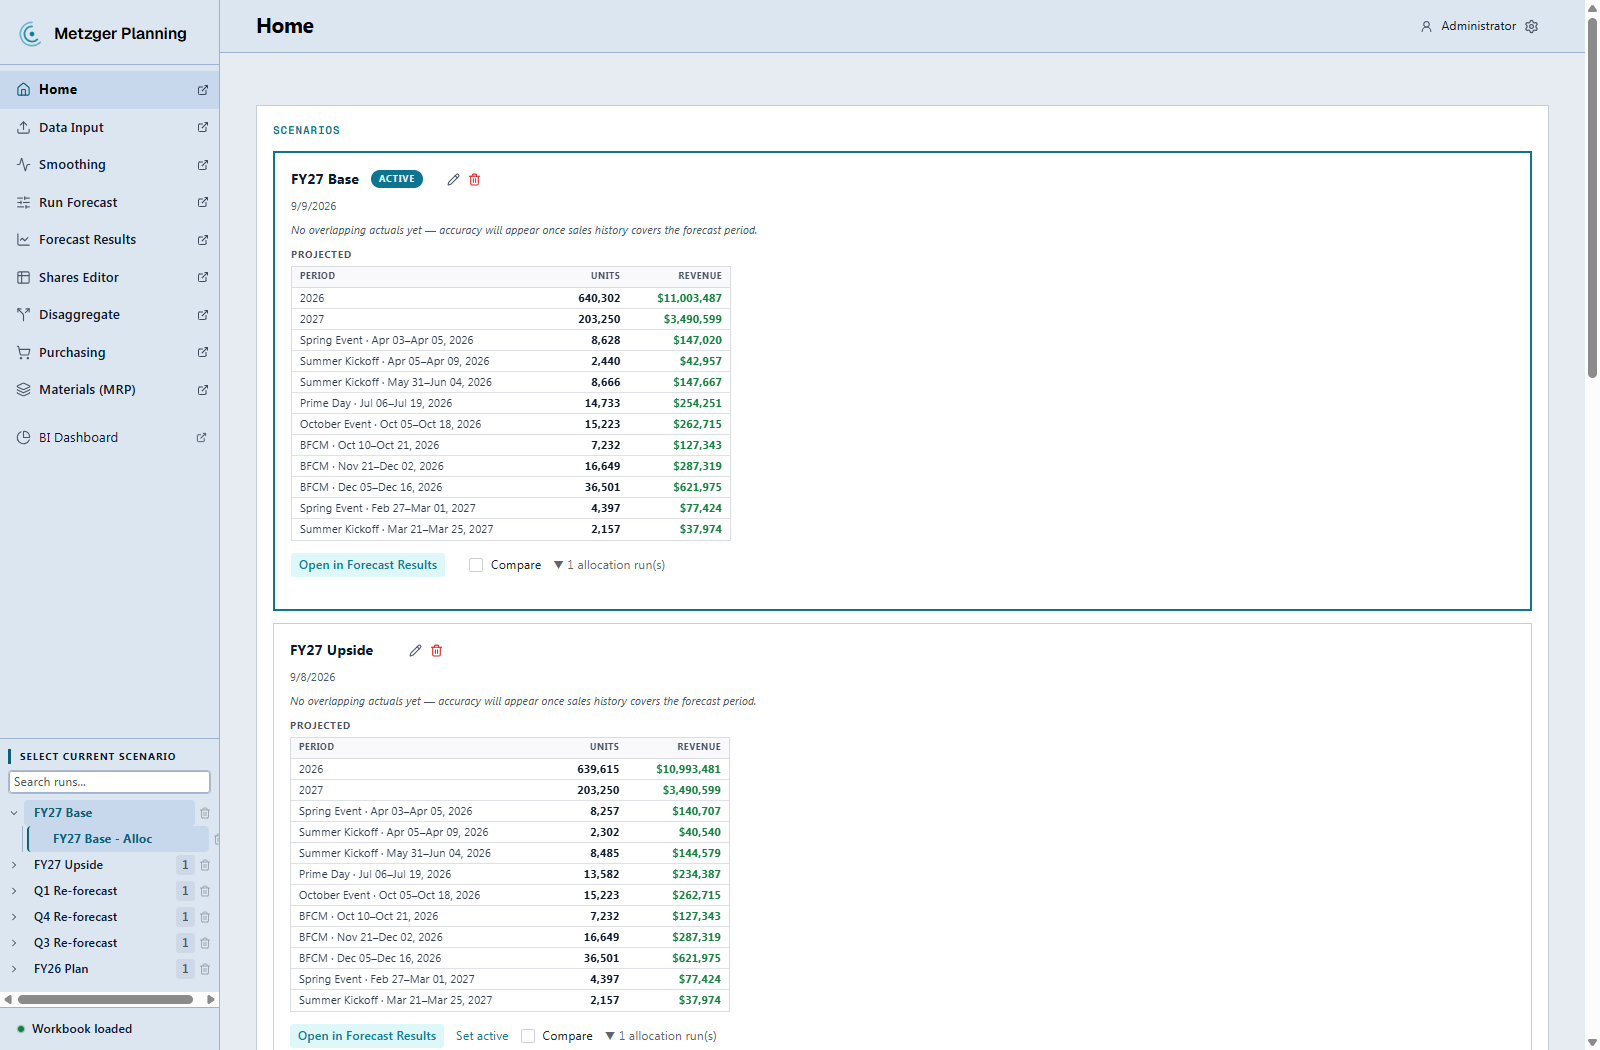The width and height of the screenshot is (1600, 1050).
Task: Set FY27 Upside as active
Action: click(x=482, y=1036)
